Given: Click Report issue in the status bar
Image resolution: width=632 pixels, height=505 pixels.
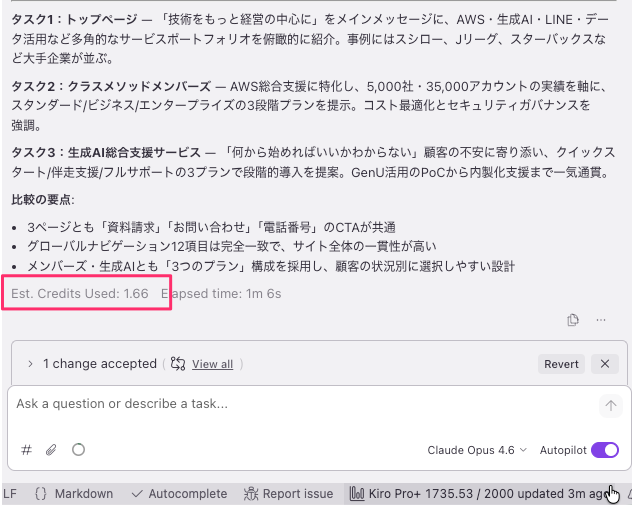Looking at the screenshot, I should (x=289, y=493).
